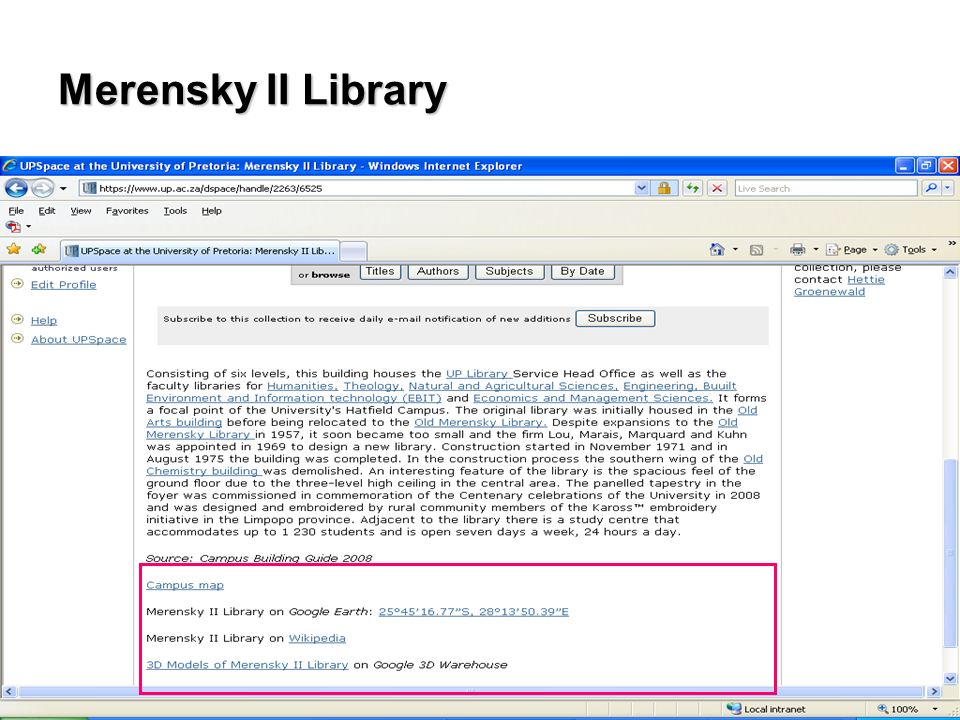Click the URL address bar field

(x=356, y=189)
